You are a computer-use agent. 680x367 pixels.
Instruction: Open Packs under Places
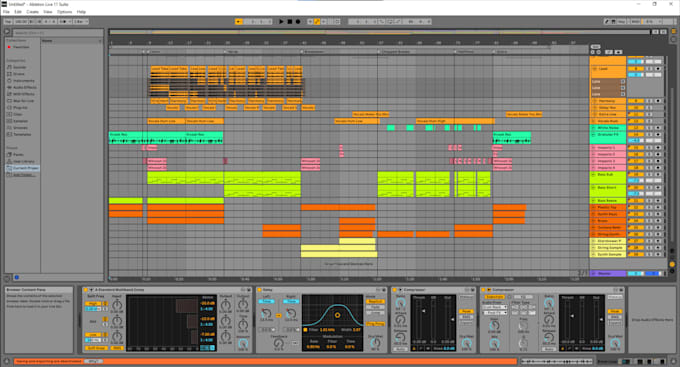(x=18, y=154)
